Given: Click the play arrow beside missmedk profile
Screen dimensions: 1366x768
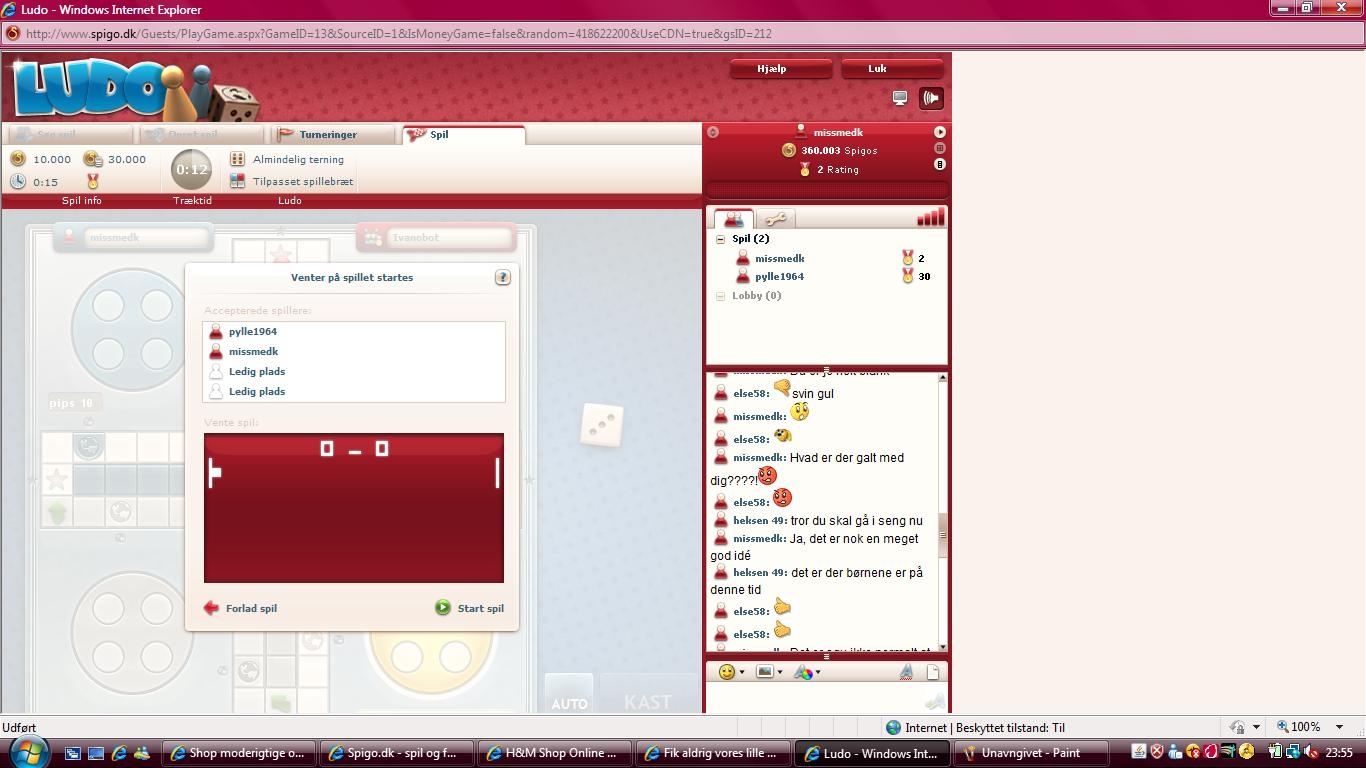Looking at the screenshot, I should [939, 132].
